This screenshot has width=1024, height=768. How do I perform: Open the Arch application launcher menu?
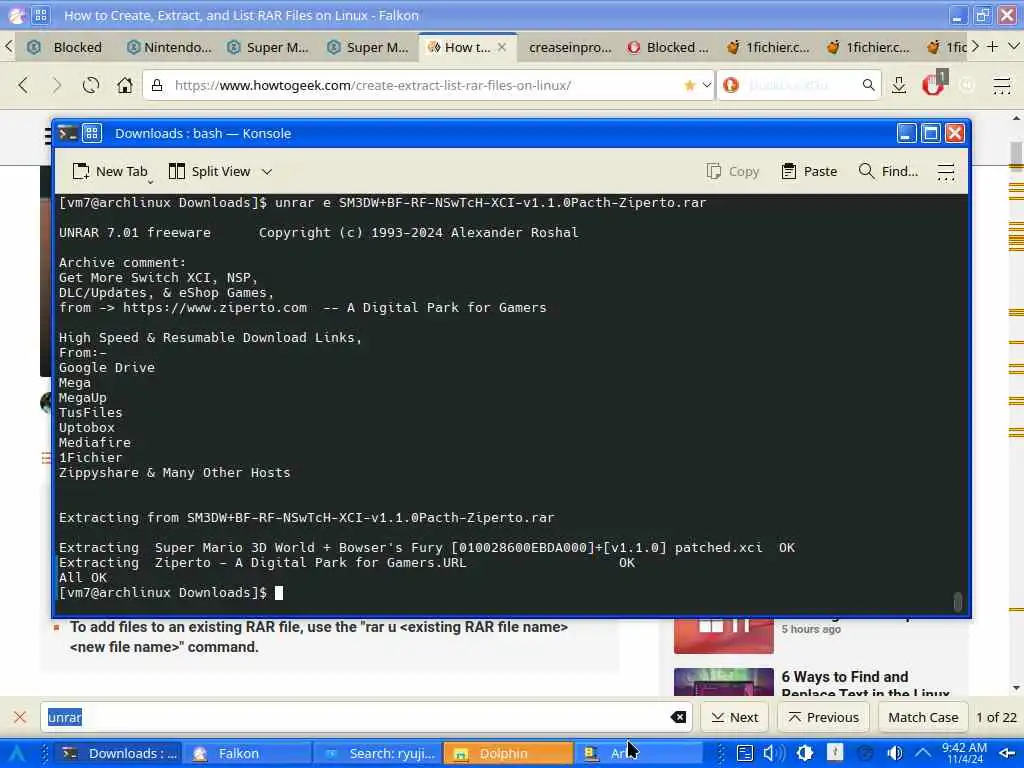click(x=17, y=754)
